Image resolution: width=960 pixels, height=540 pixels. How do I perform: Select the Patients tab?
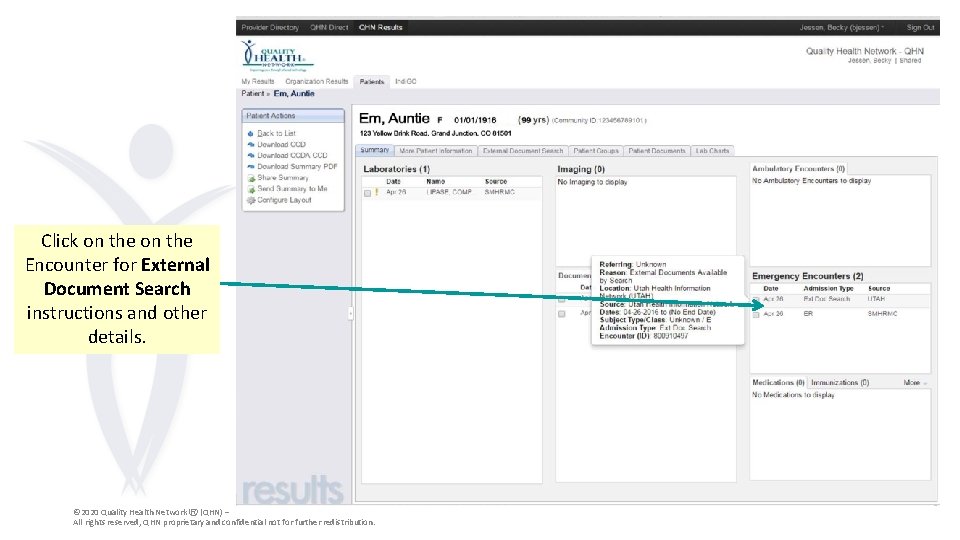click(372, 81)
